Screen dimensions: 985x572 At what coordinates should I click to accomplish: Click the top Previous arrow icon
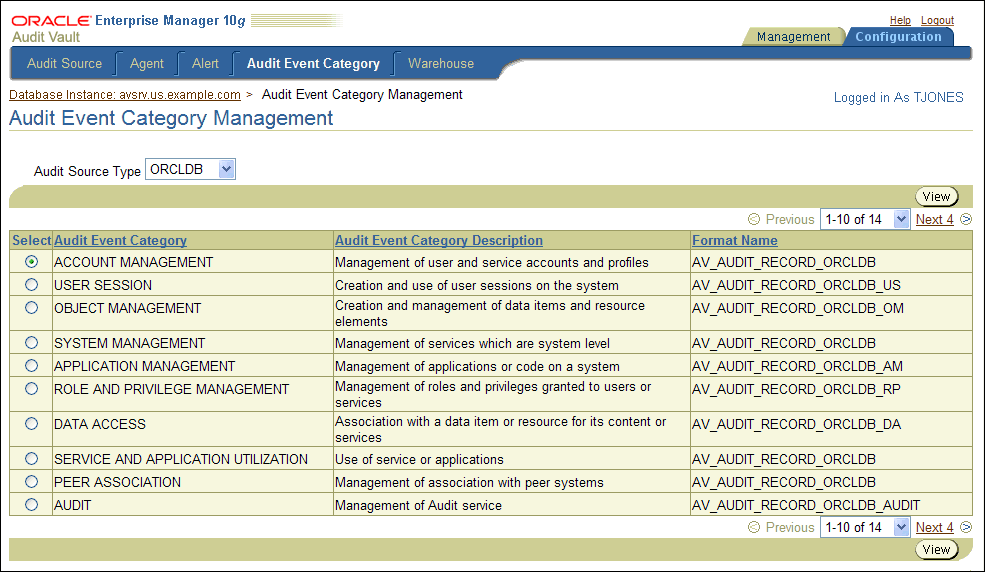754,220
